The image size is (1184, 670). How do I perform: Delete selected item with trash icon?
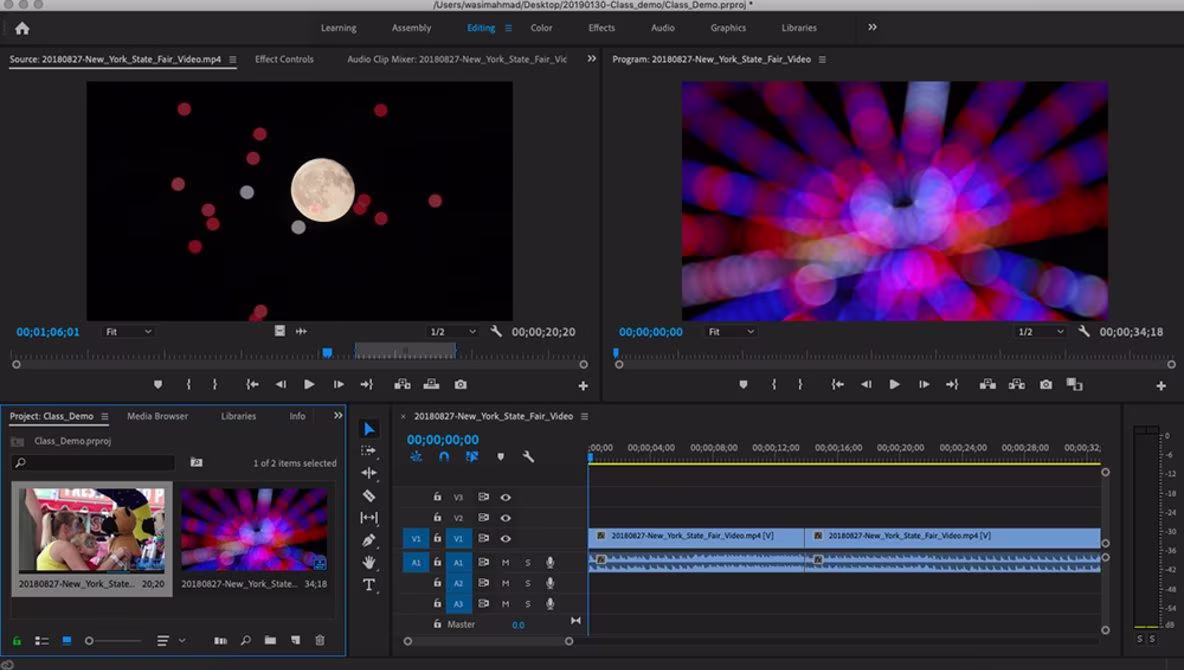click(x=320, y=640)
